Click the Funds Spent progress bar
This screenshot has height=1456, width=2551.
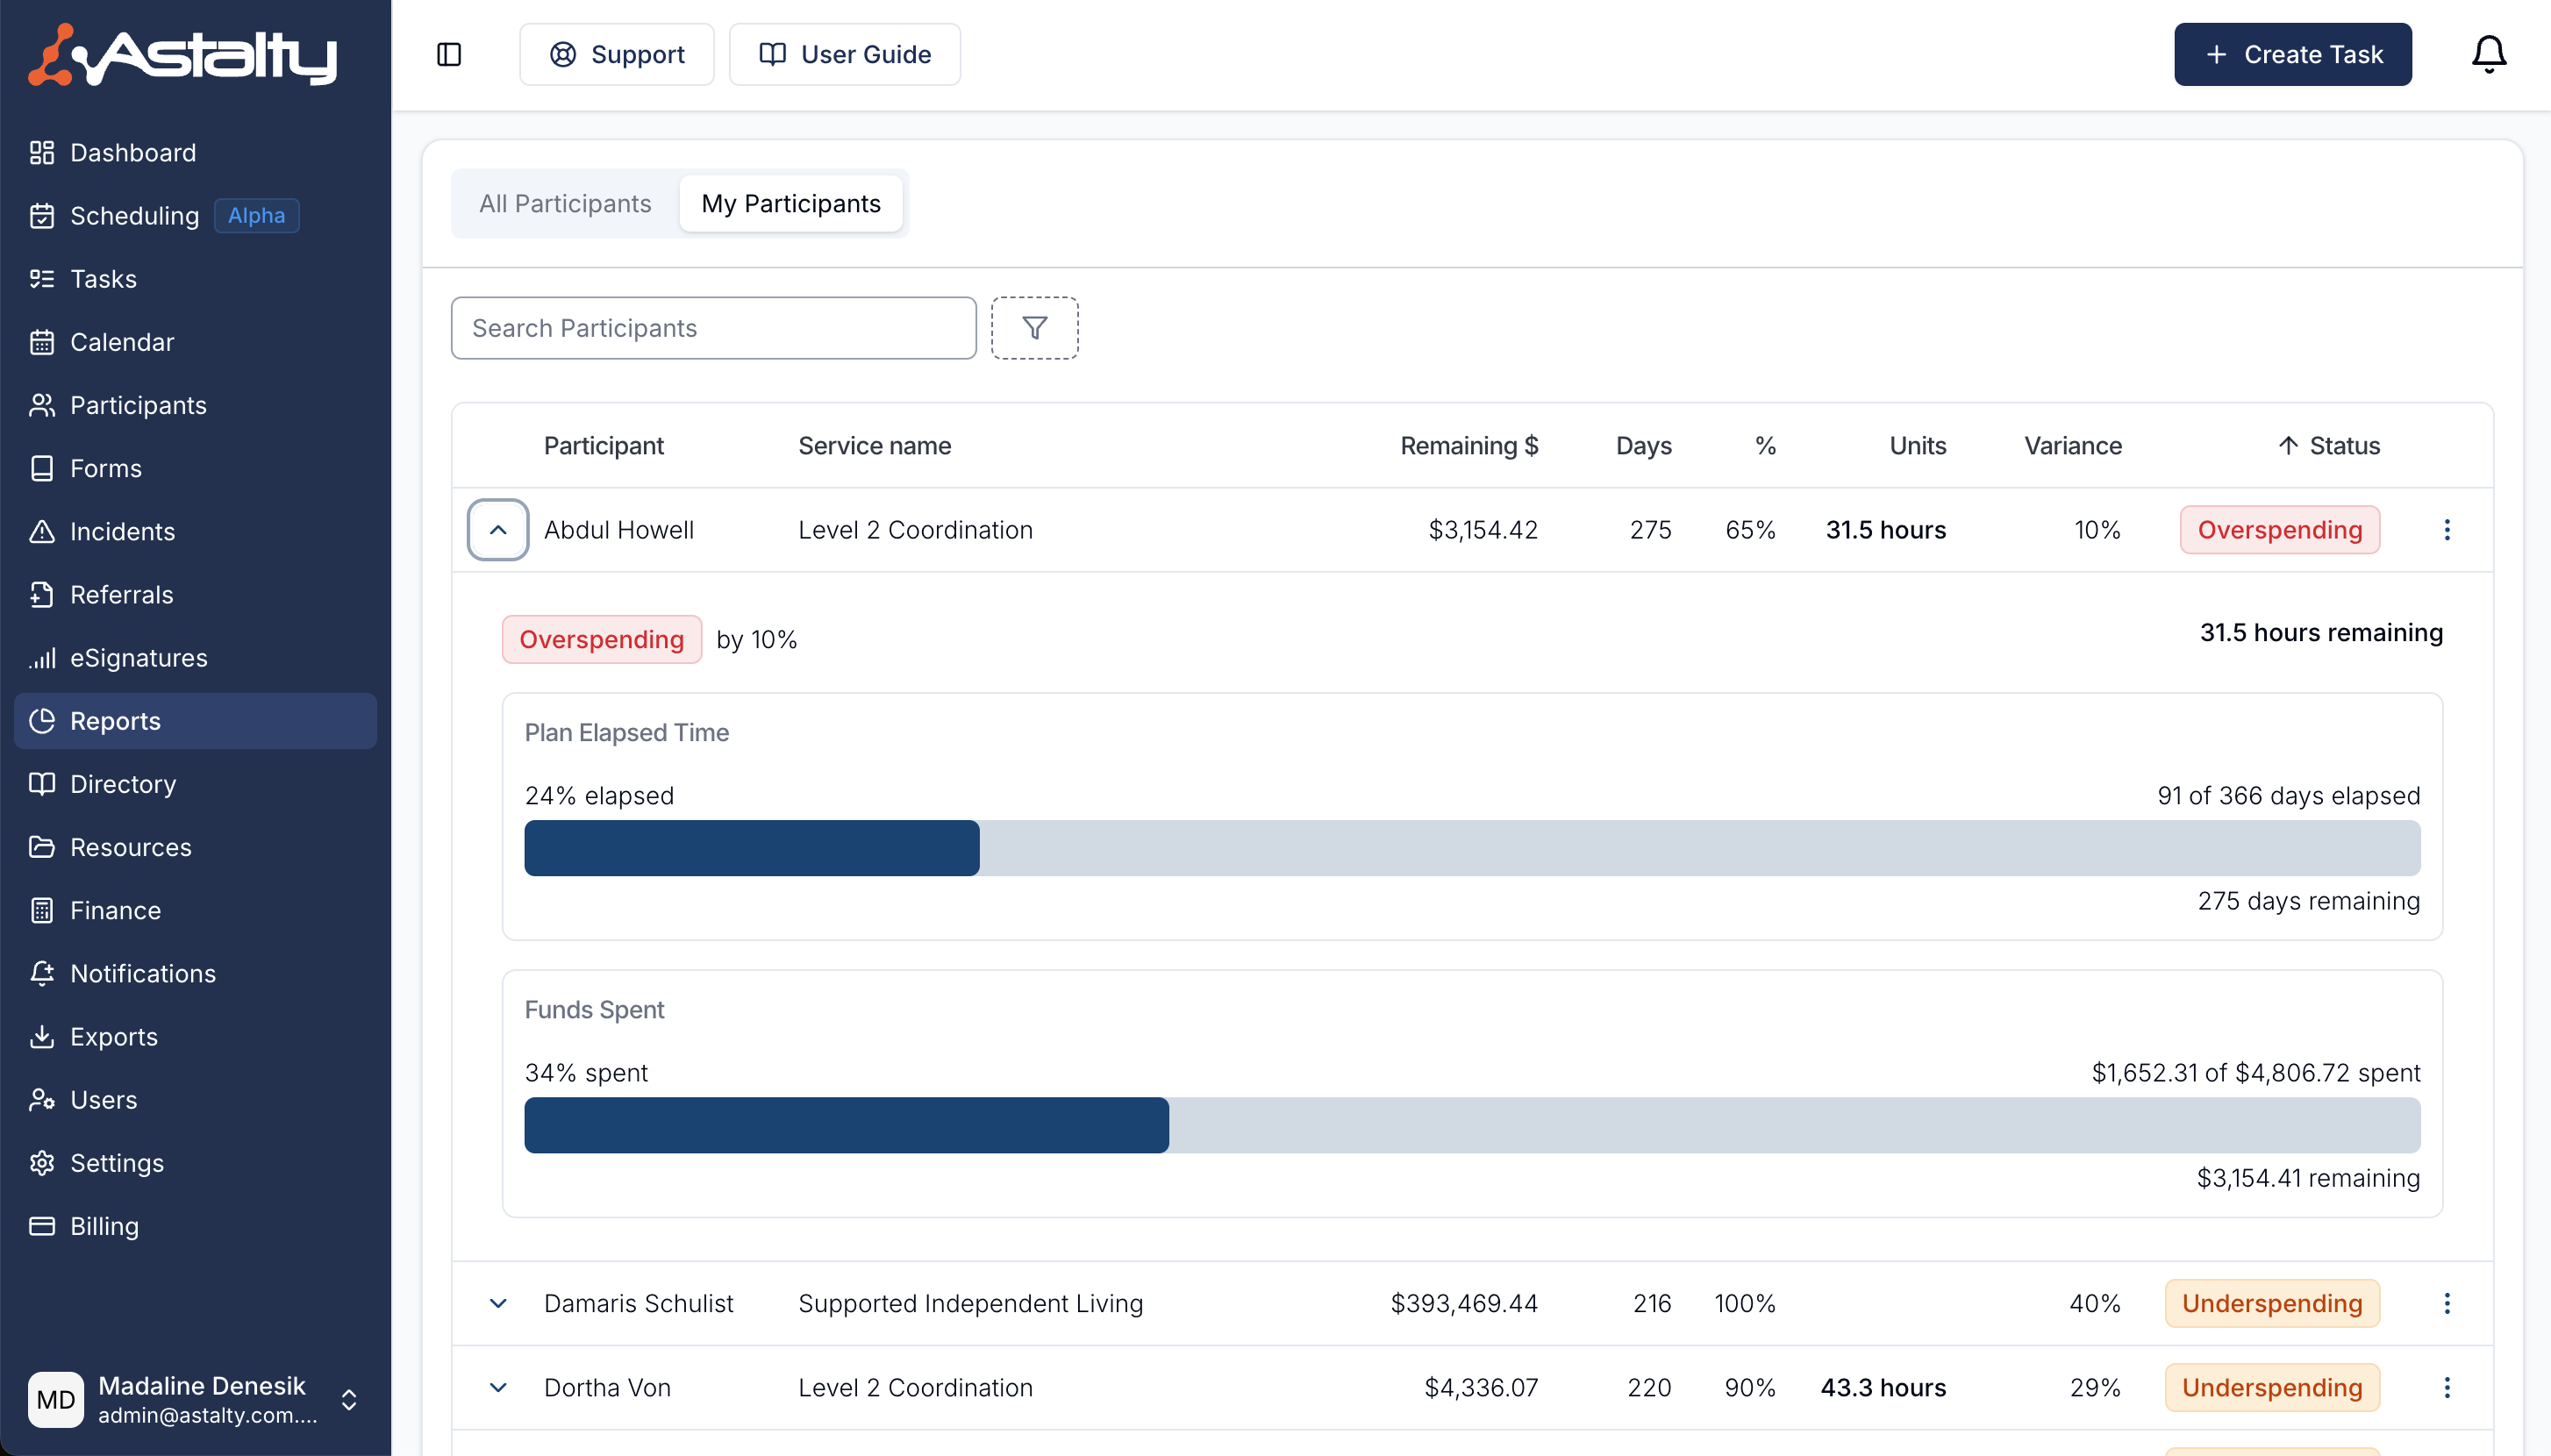(x=1471, y=1125)
